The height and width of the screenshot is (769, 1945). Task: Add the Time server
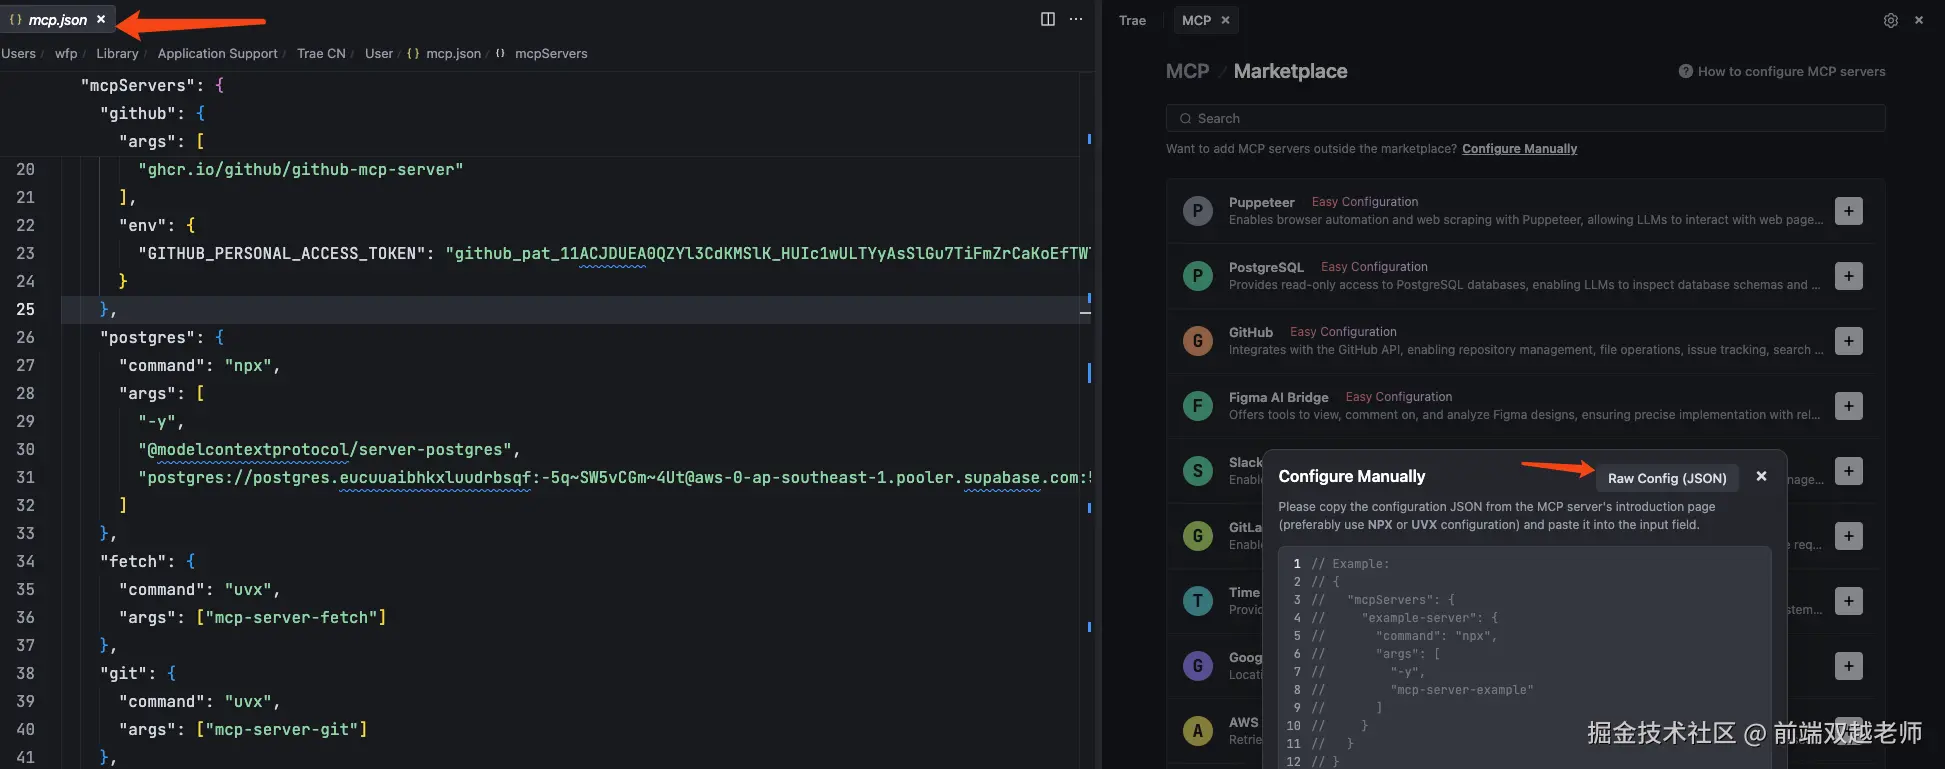click(1848, 601)
